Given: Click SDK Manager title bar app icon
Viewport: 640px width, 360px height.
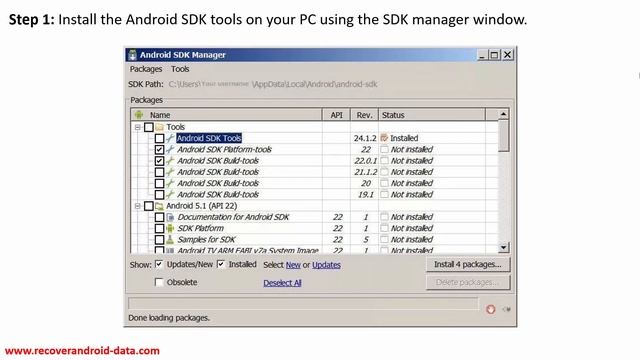Looking at the screenshot, I should [132, 55].
